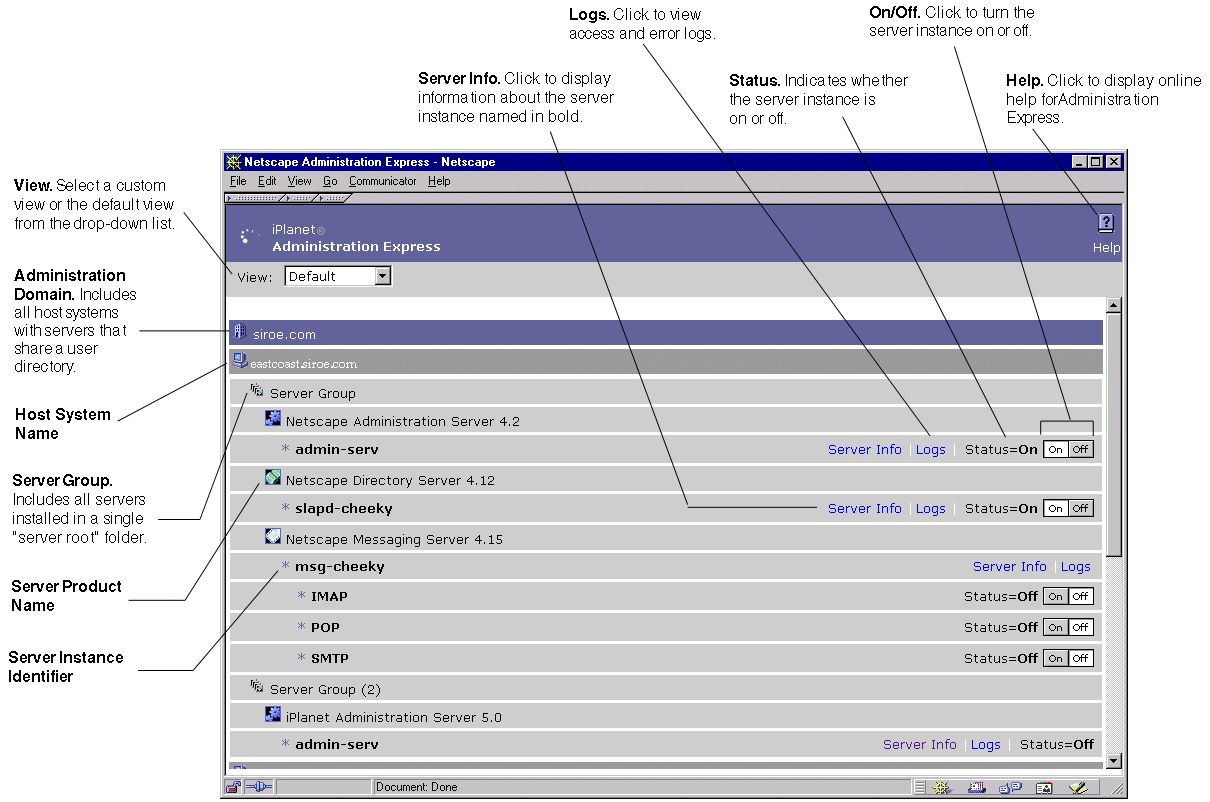The width and height of the screenshot is (1210, 802).
Task: Click the slapd-cheeky instance name
Action: [344, 509]
